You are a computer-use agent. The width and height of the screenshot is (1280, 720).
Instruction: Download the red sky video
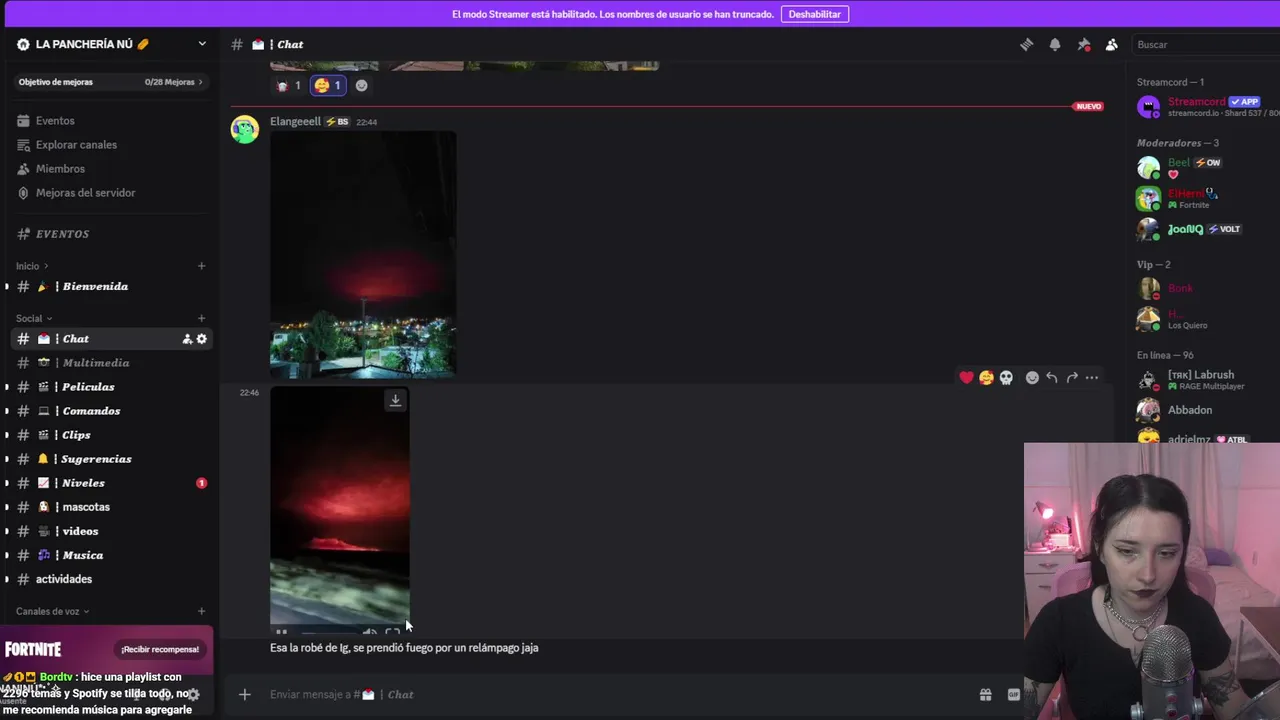tap(395, 400)
